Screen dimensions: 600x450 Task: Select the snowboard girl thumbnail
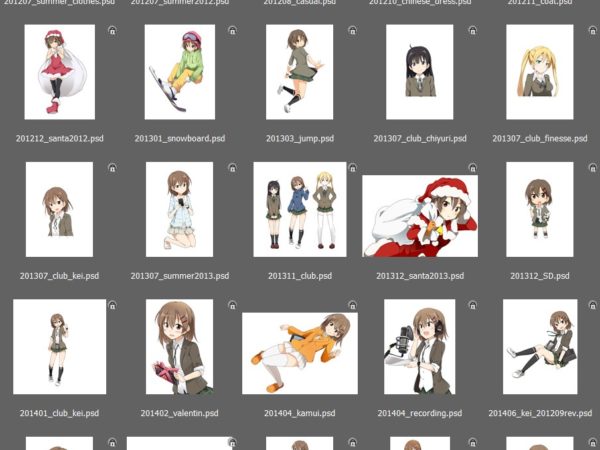coord(180,72)
